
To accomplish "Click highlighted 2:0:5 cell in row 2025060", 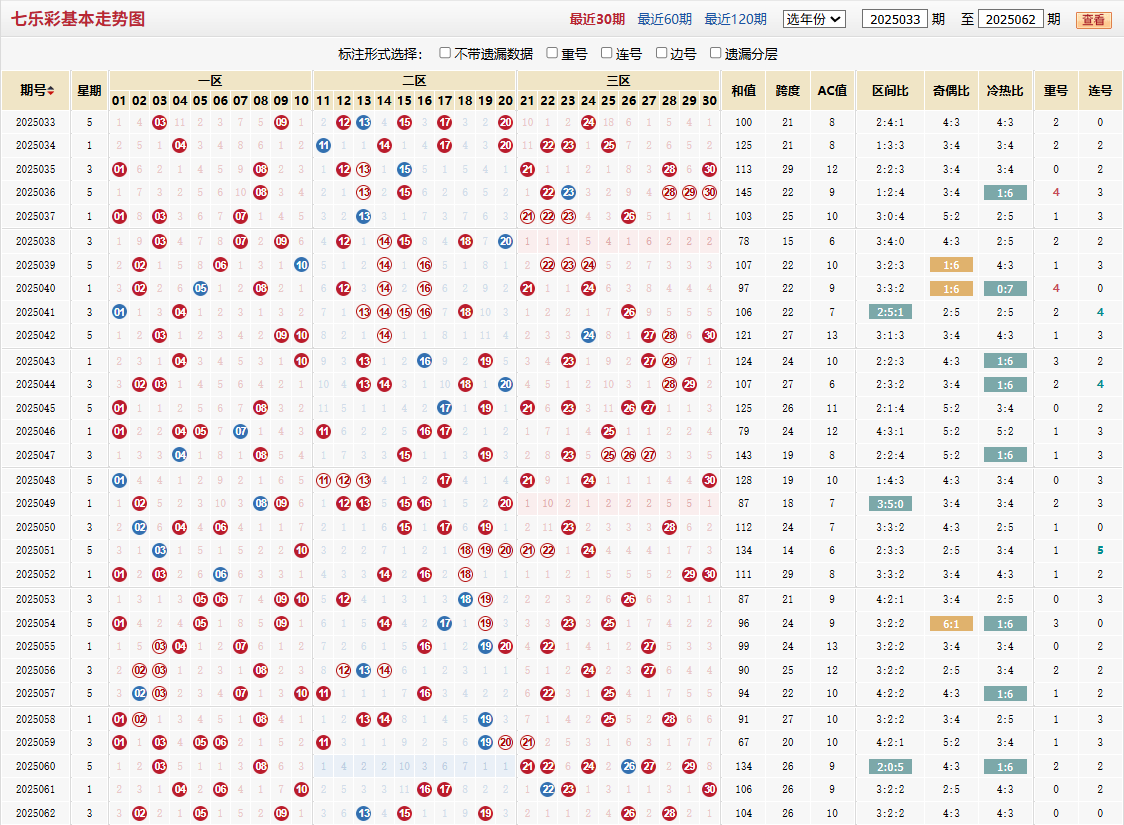I will coord(890,767).
